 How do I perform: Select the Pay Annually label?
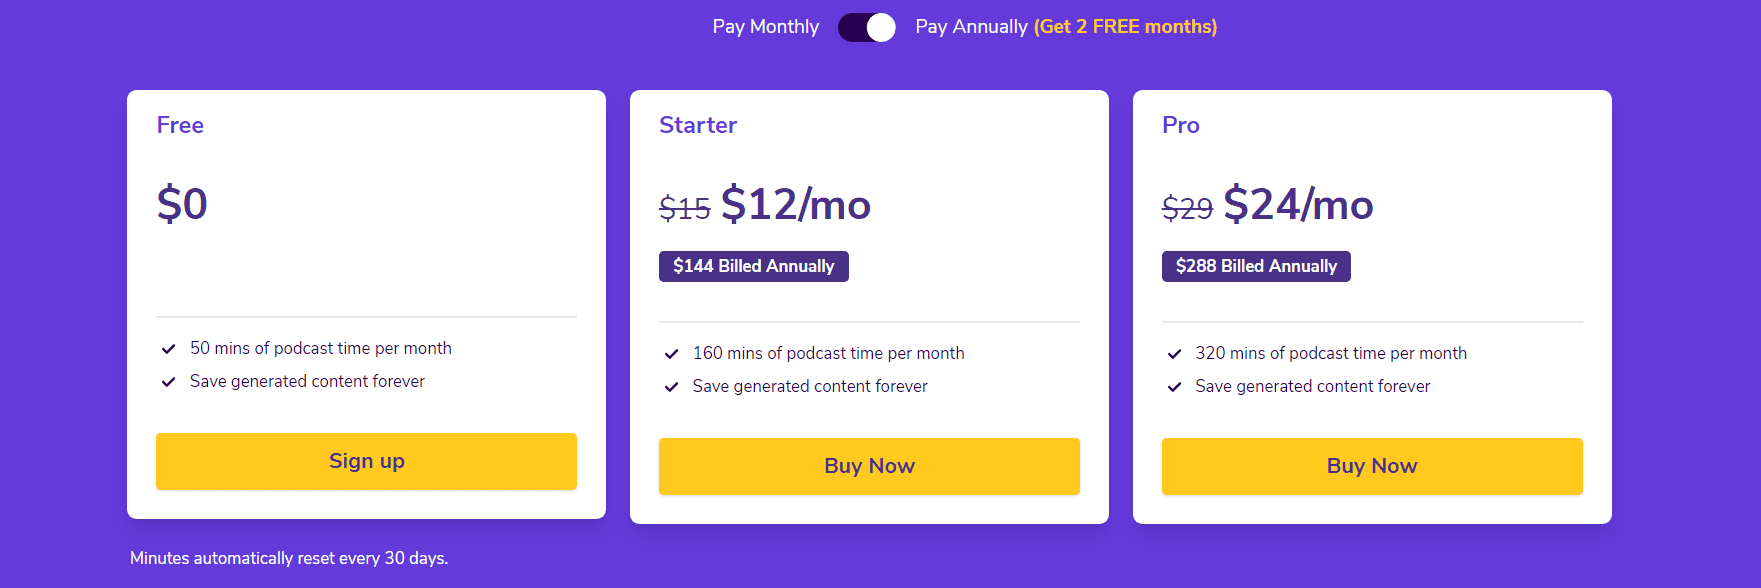point(971,27)
